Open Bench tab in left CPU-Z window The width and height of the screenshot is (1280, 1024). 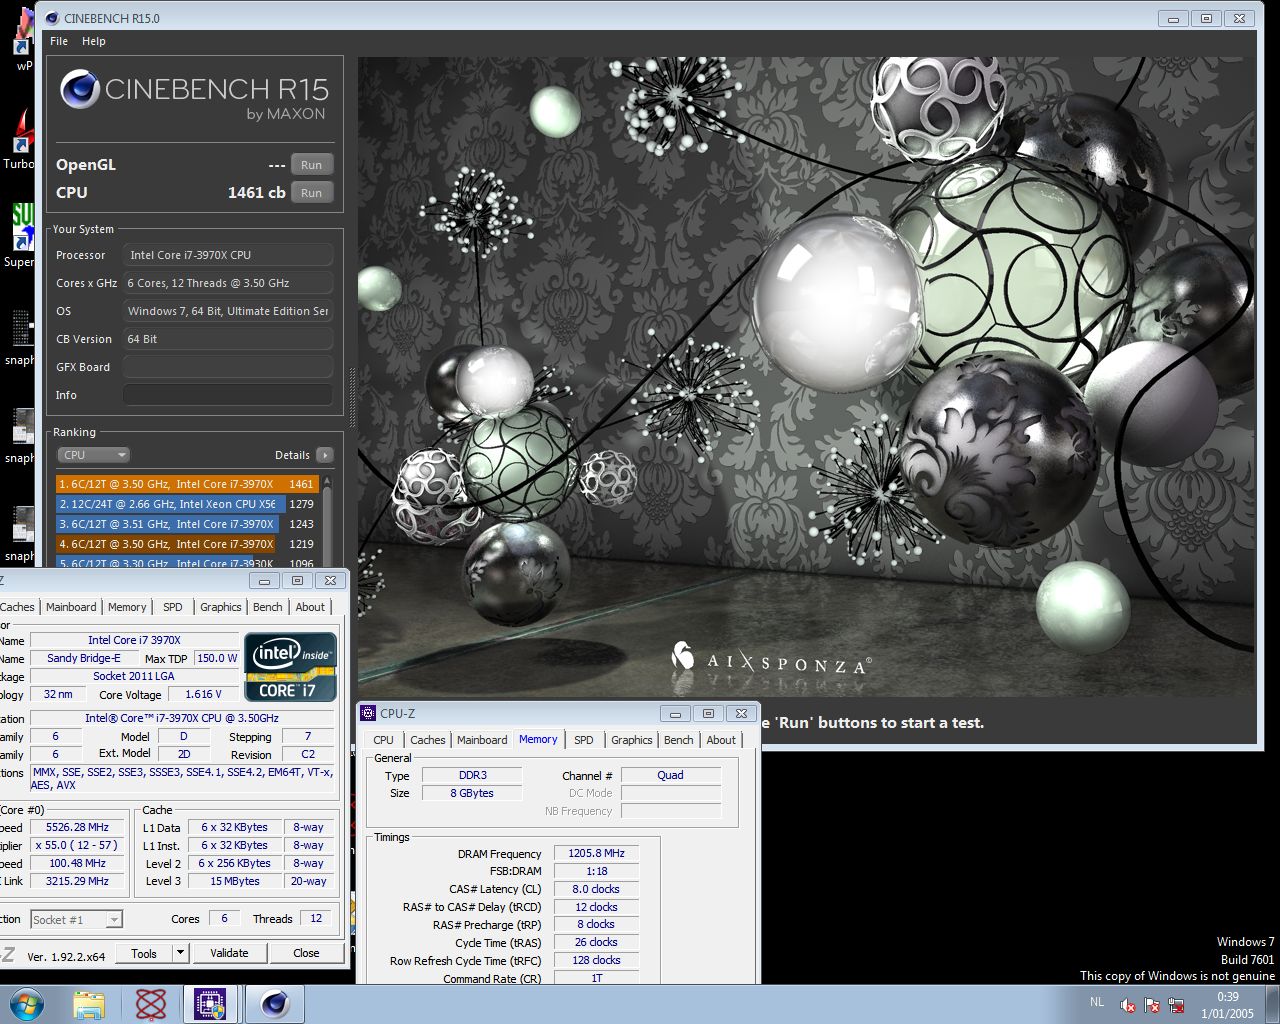[267, 607]
